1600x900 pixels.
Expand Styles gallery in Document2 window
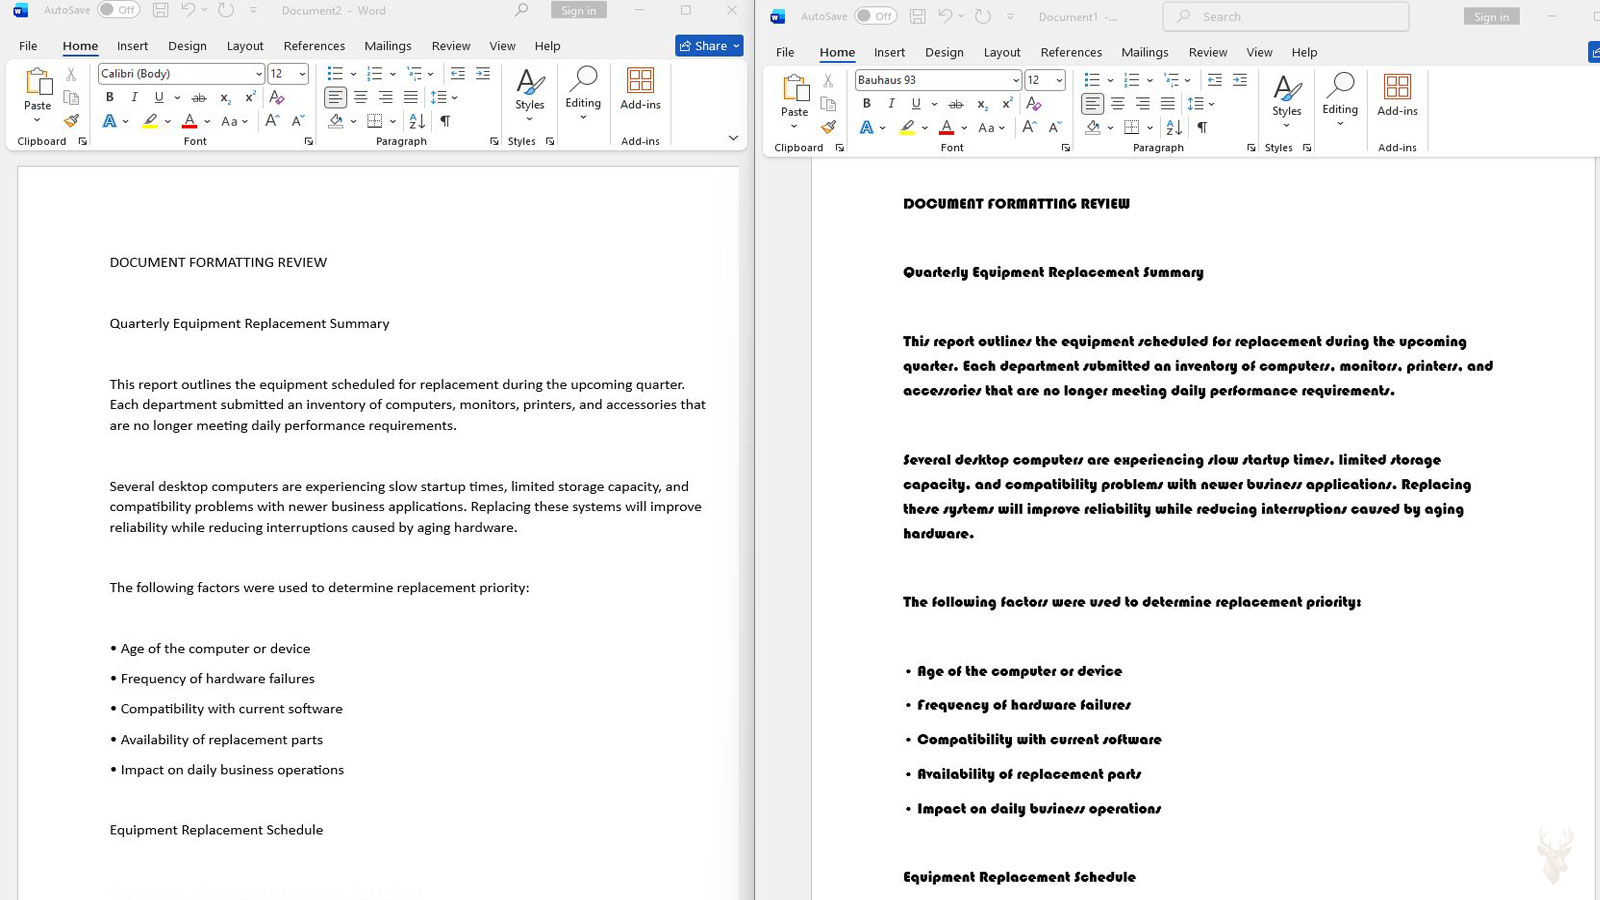[x=529, y=94]
